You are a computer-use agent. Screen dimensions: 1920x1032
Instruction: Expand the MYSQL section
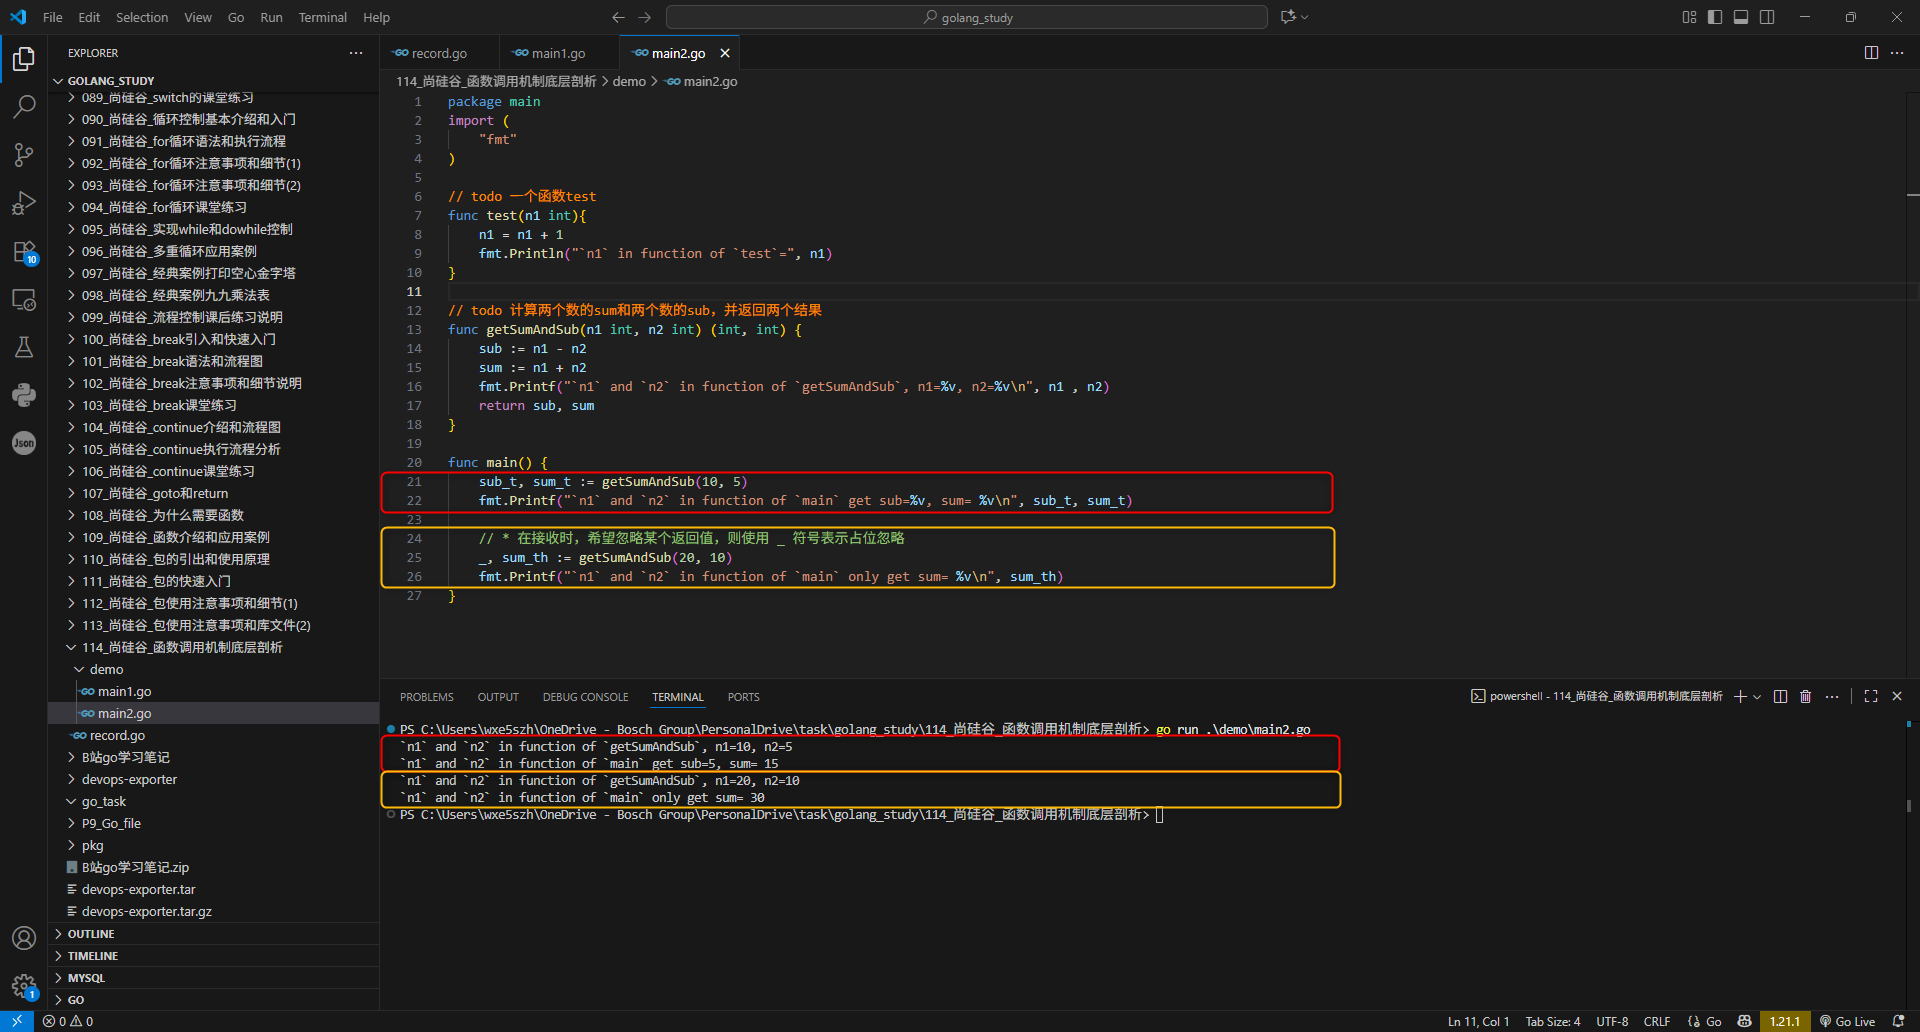point(213,978)
